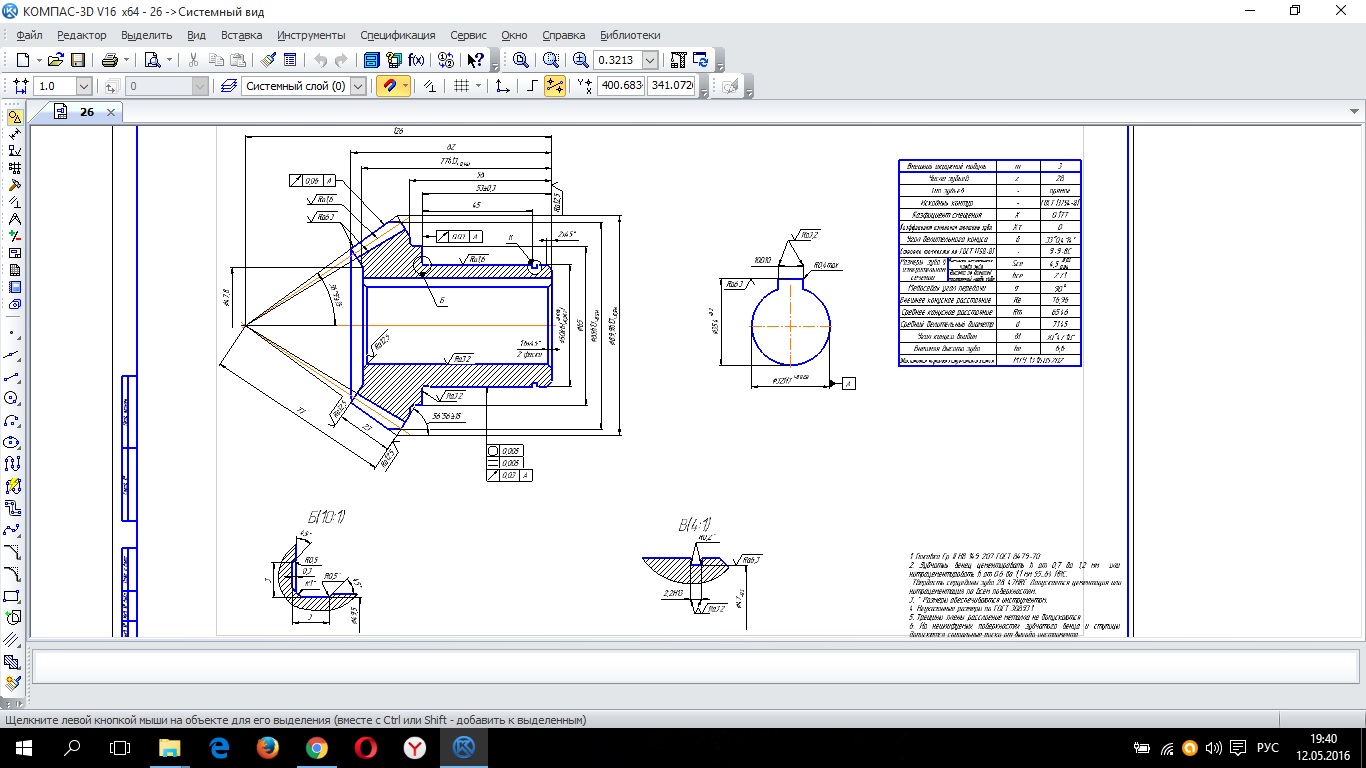Open the local coordinate system tool
Image resolution: width=1366 pixels, height=768 pixels.
pos(503,86)
